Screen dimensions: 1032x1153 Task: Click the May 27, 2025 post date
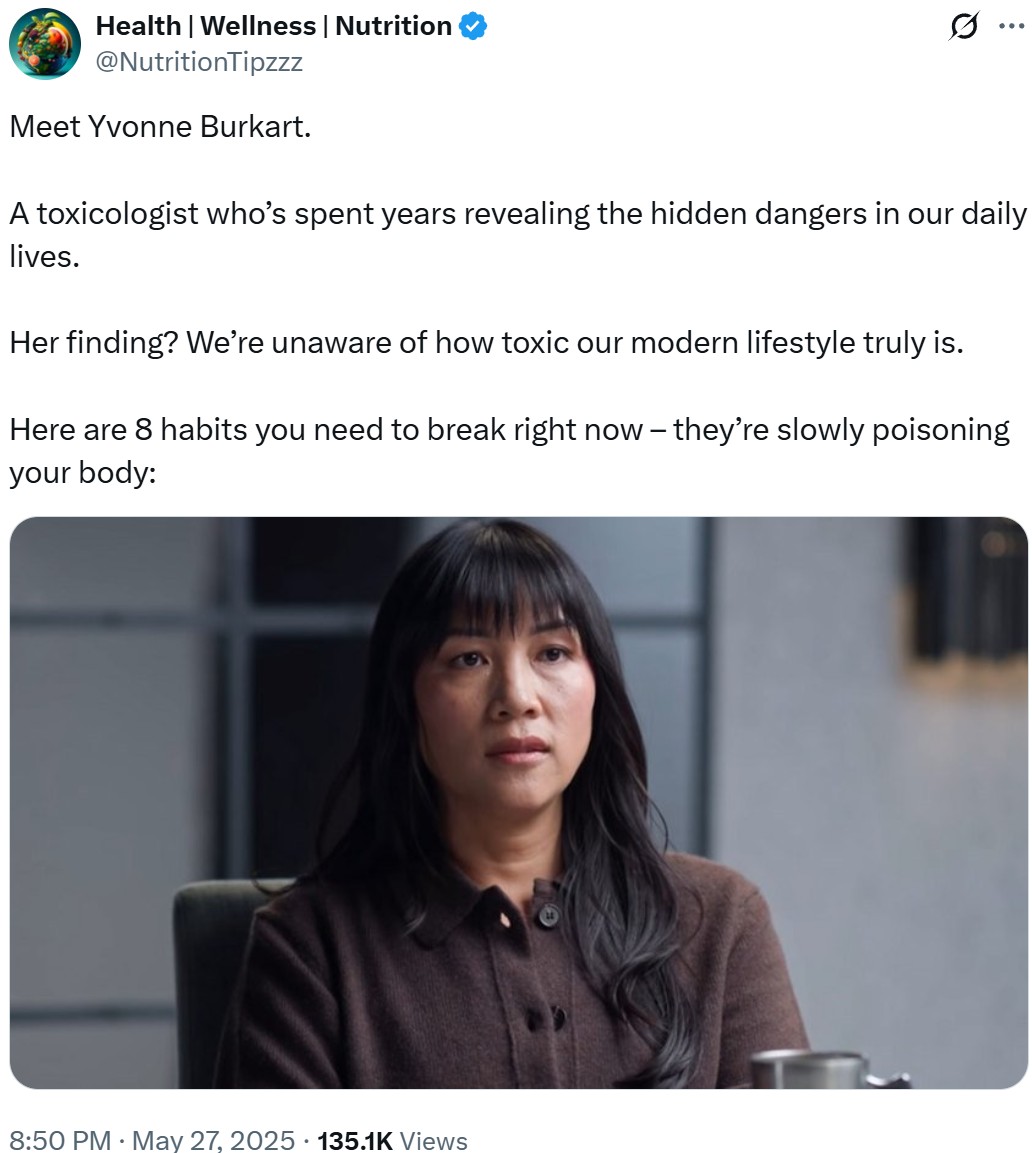pyautogui.click(x=213, y=1140)
